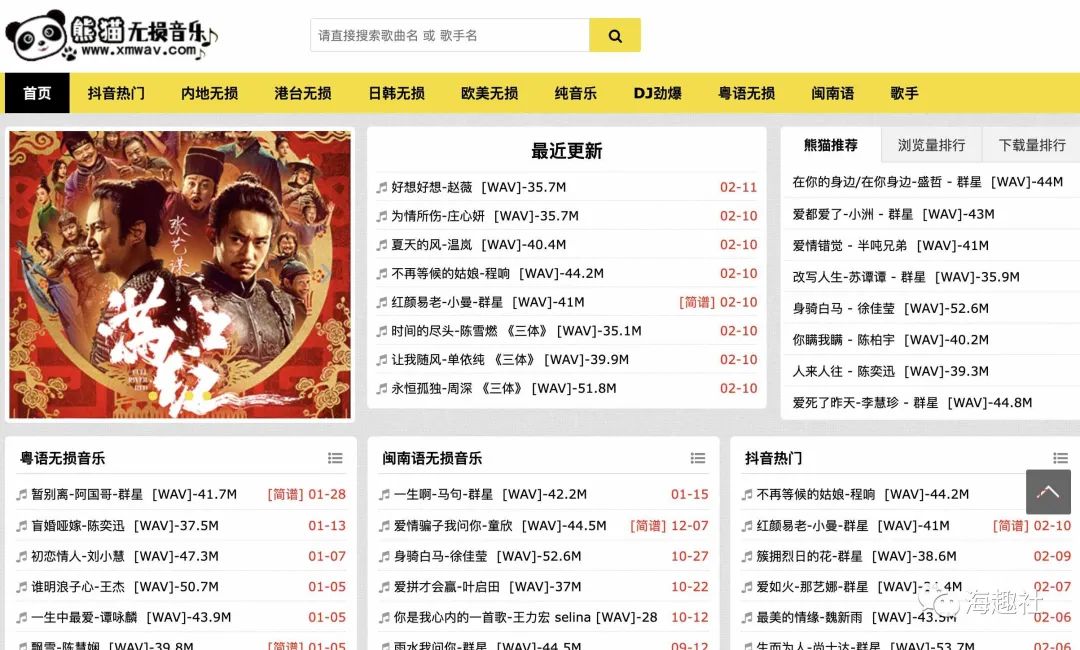Click music note icon beside 好想好想-赵薇
1080x650 pixels.
tap(382, 187)
